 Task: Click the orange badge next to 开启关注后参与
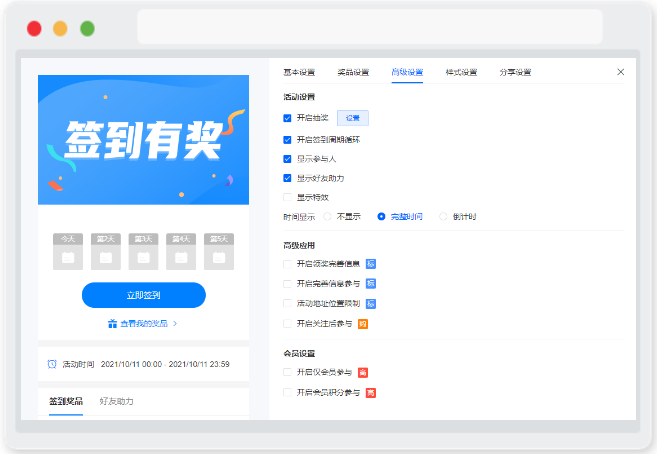coord(363,324)
